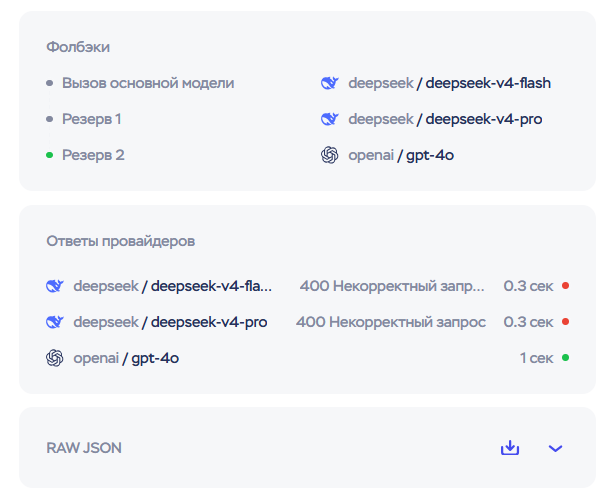Image resolution: width=614 pixels, height=502 pixels.
Task: Open truncated deepseek-v4-fla… provider response
Action: coord(173,286)
